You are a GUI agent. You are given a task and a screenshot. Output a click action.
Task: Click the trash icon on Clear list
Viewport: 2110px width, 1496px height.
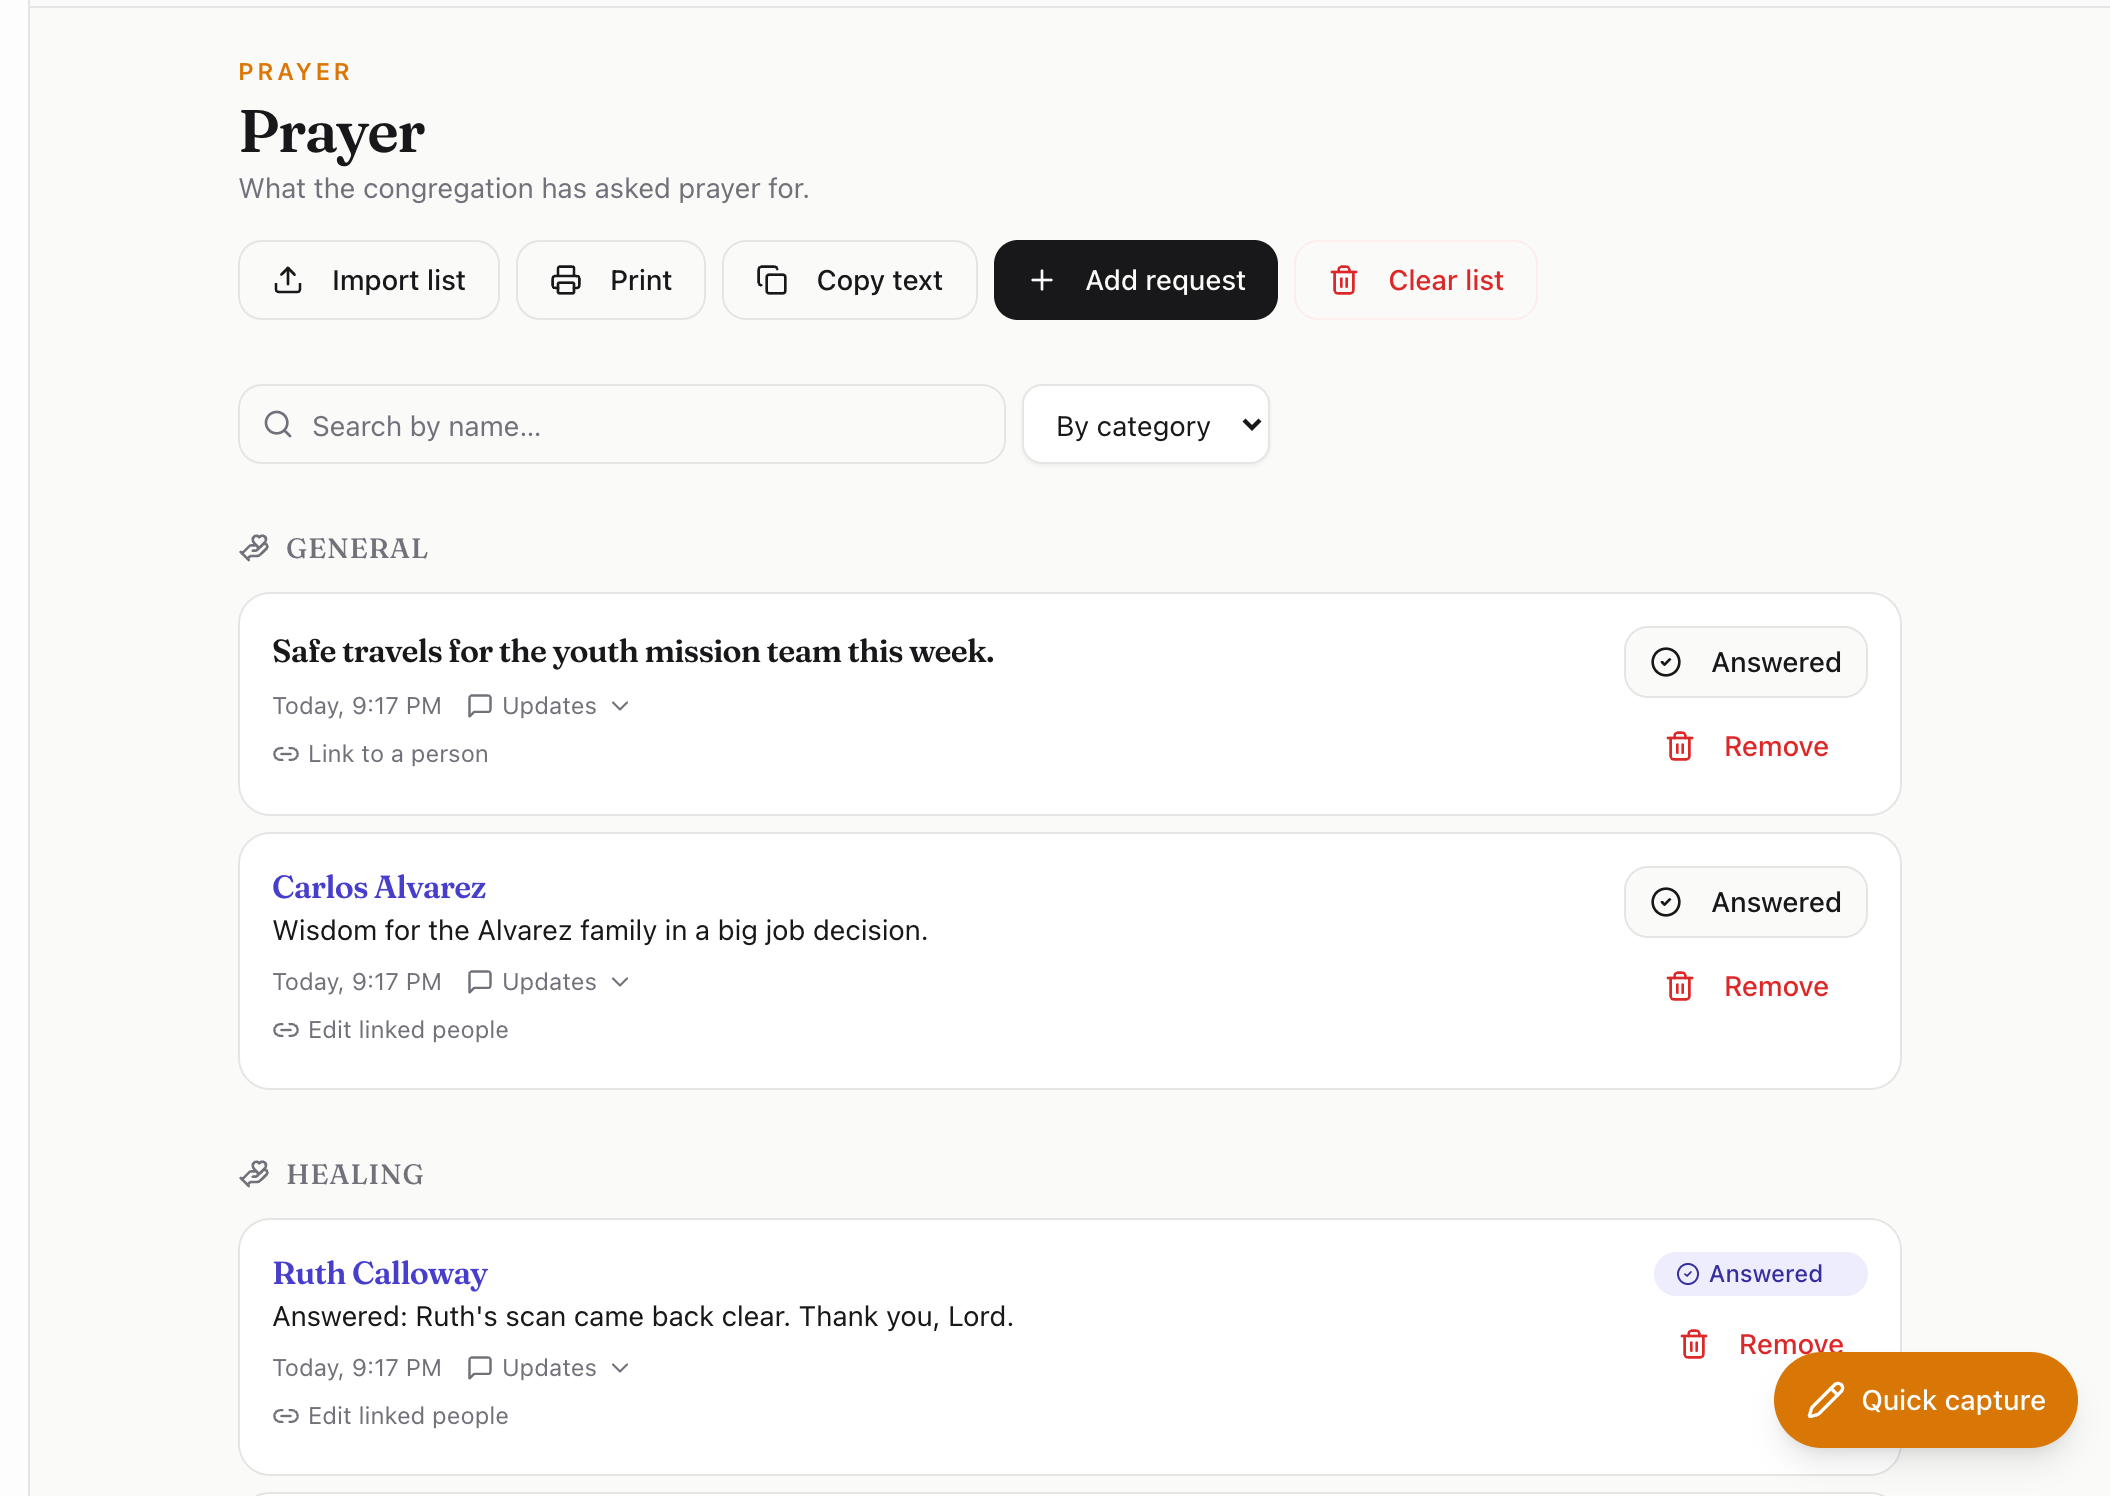1344,280
